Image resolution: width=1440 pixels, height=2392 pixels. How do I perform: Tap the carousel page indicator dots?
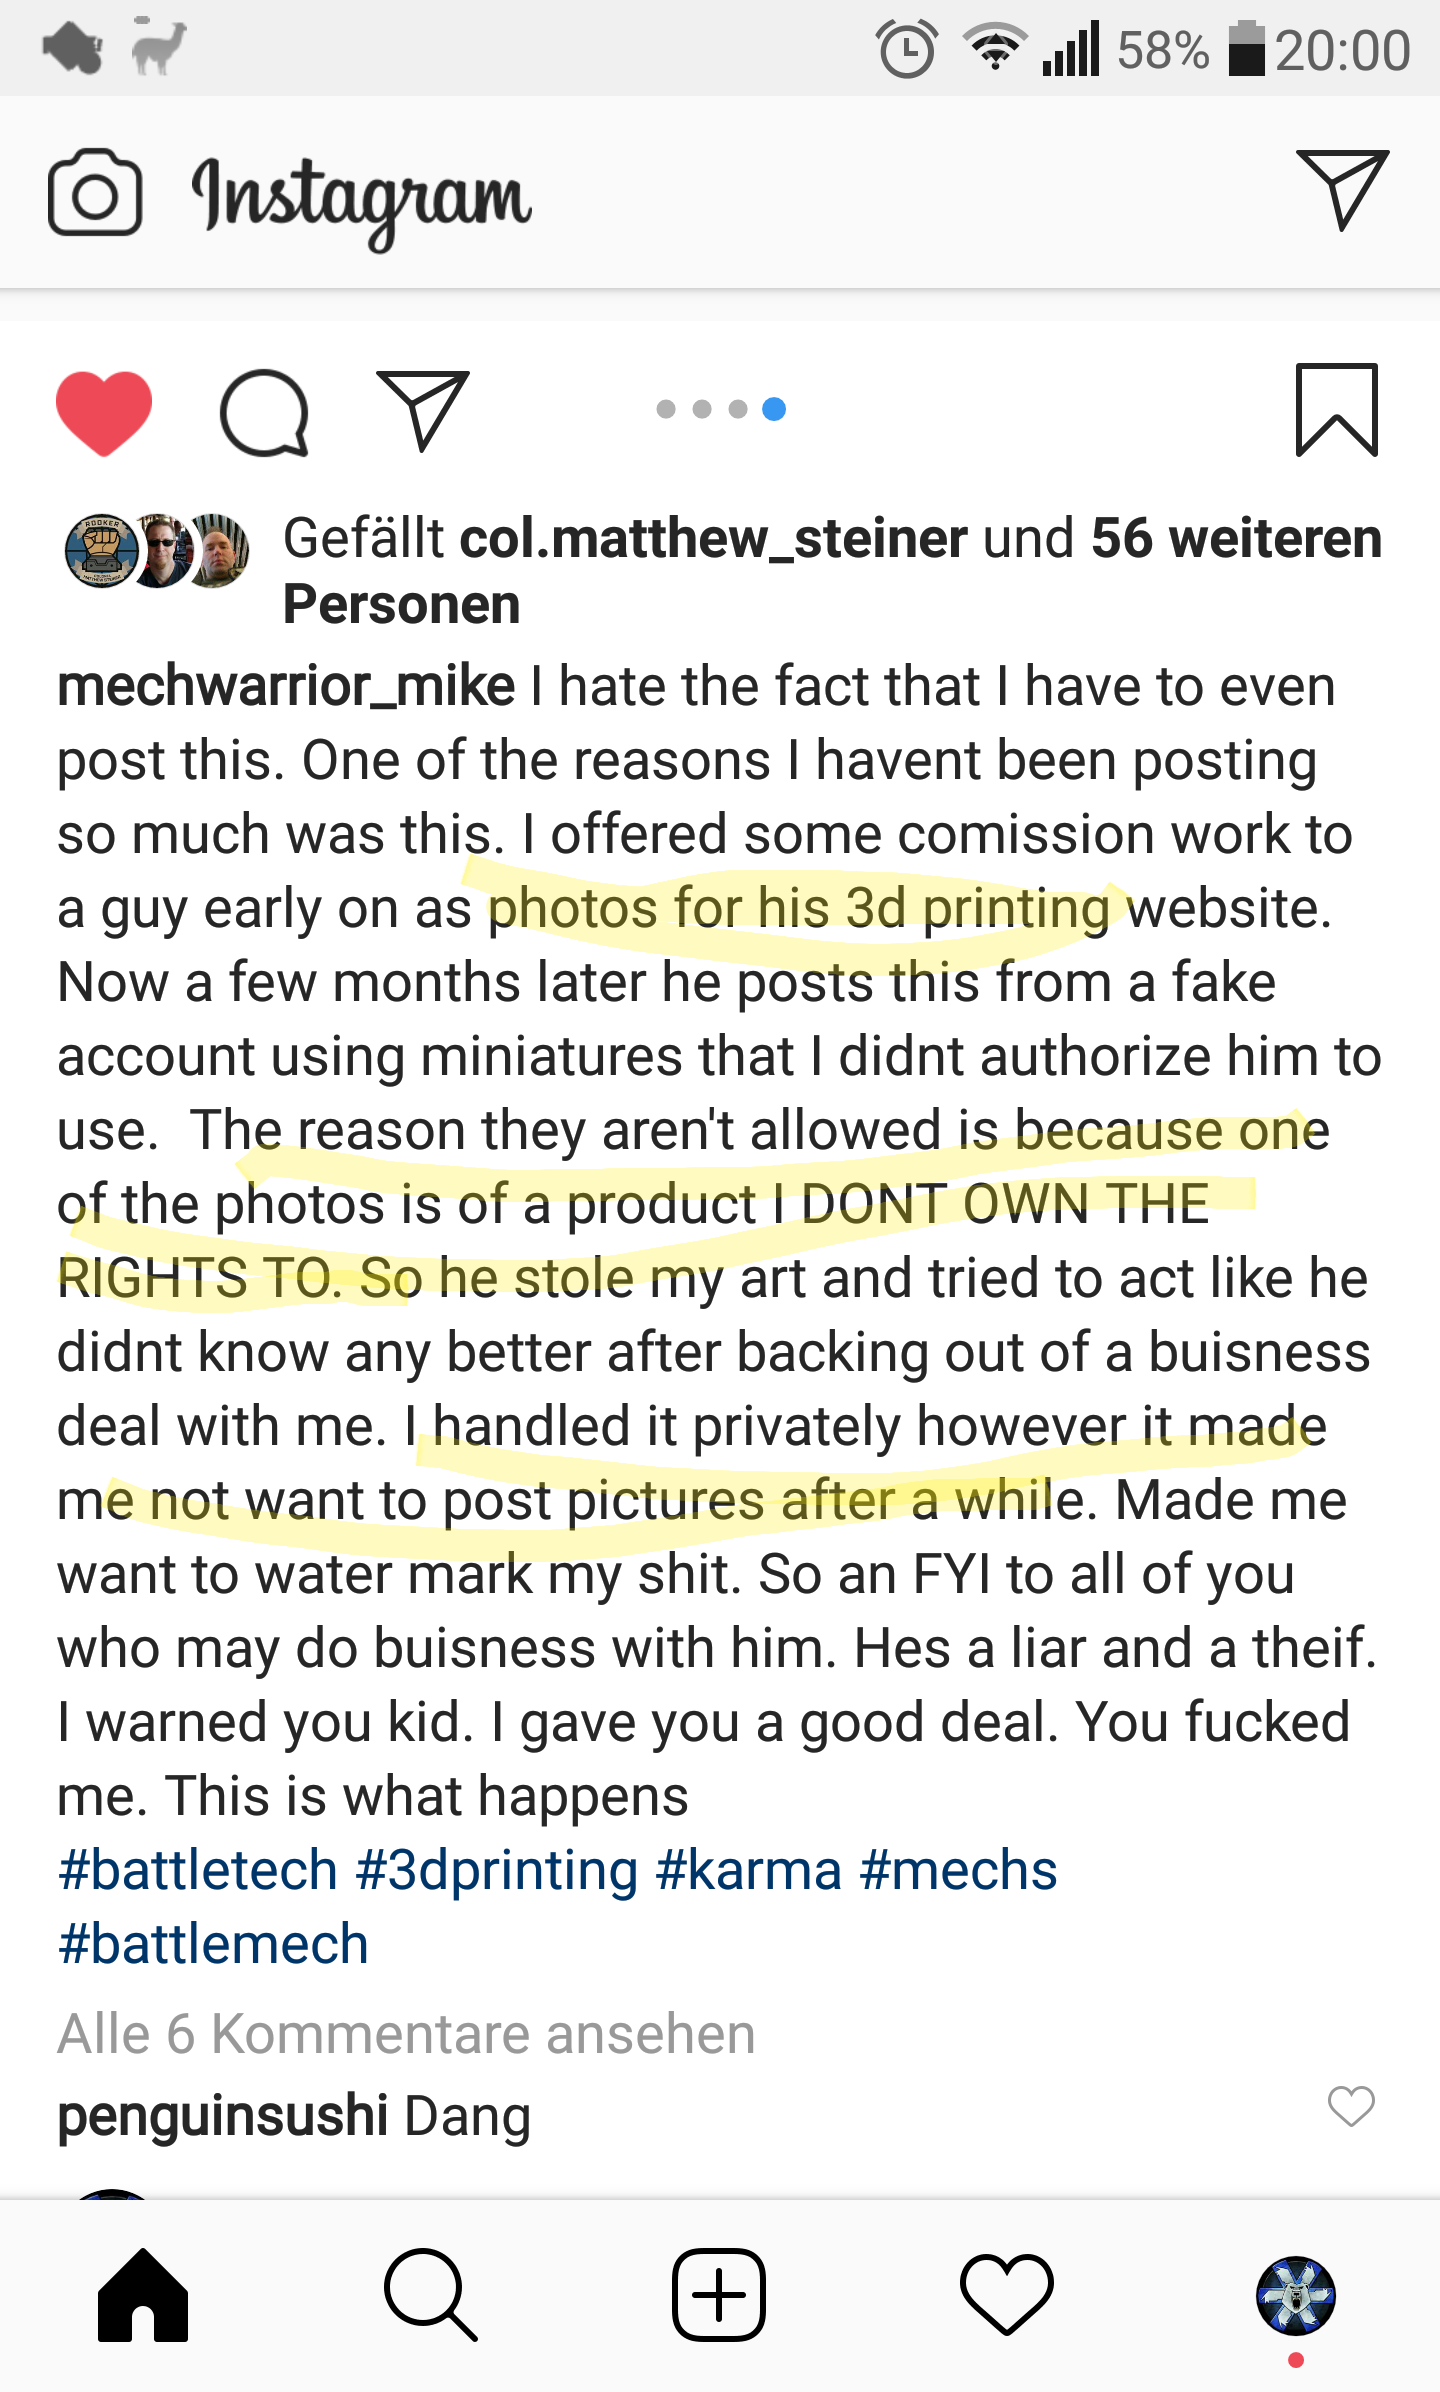coord(720,409)
